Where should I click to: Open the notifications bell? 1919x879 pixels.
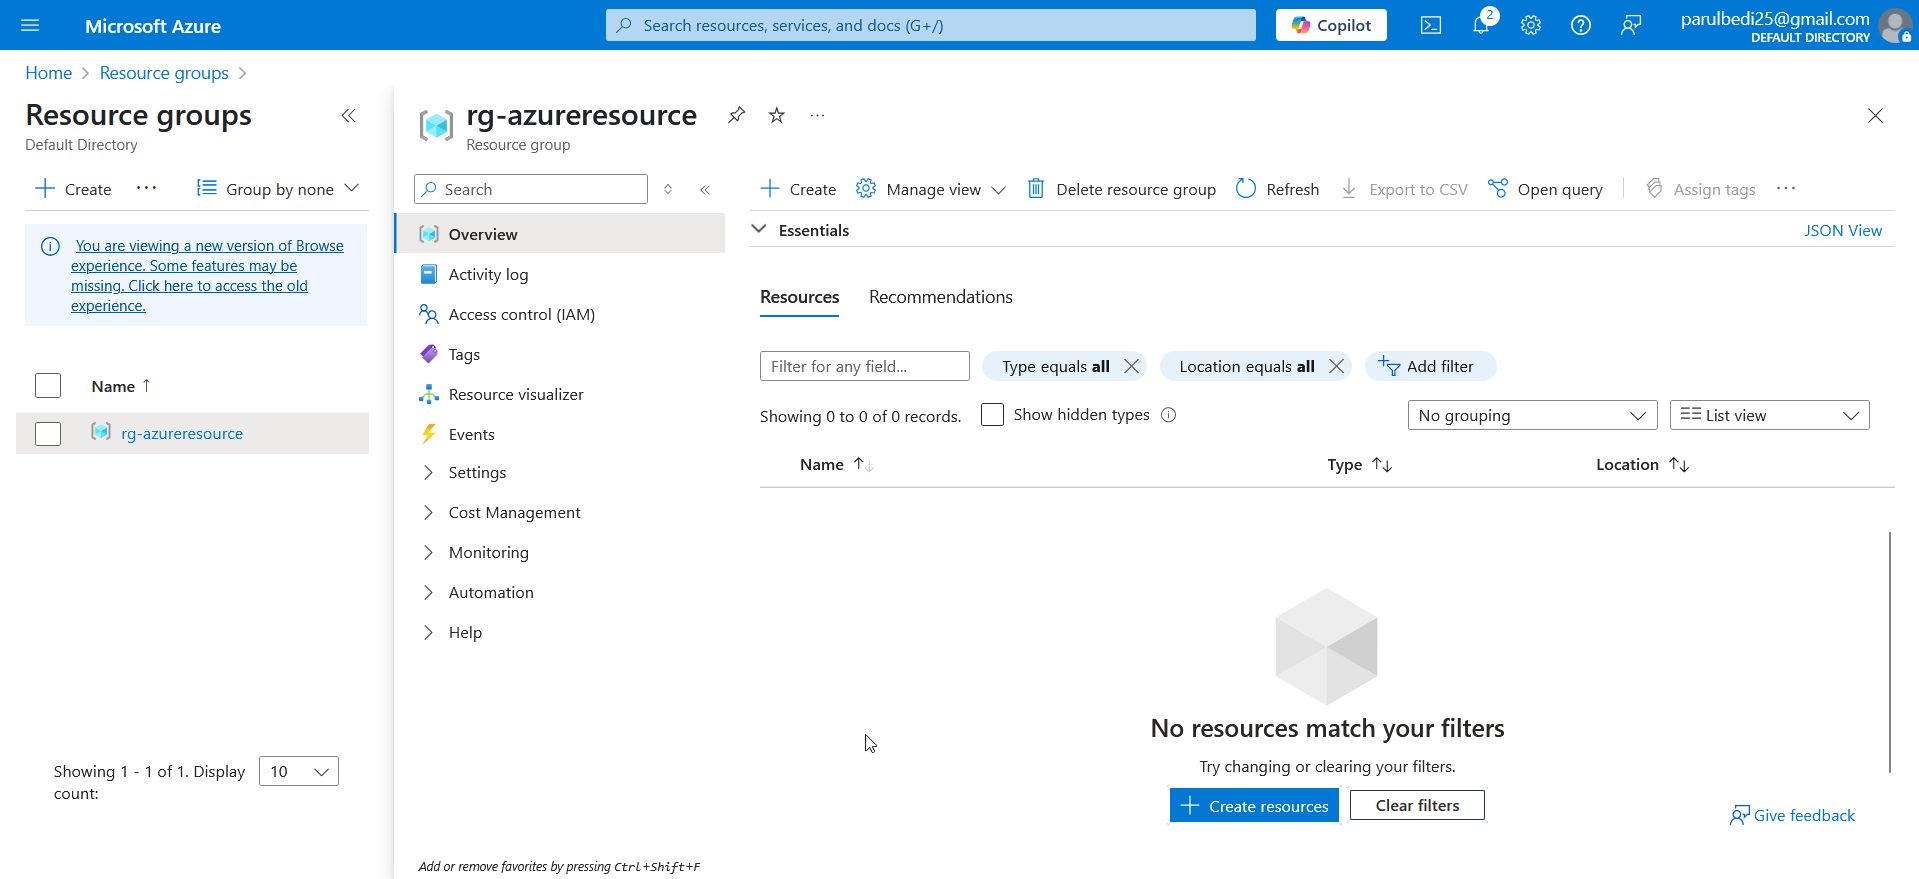(1481, 25)
